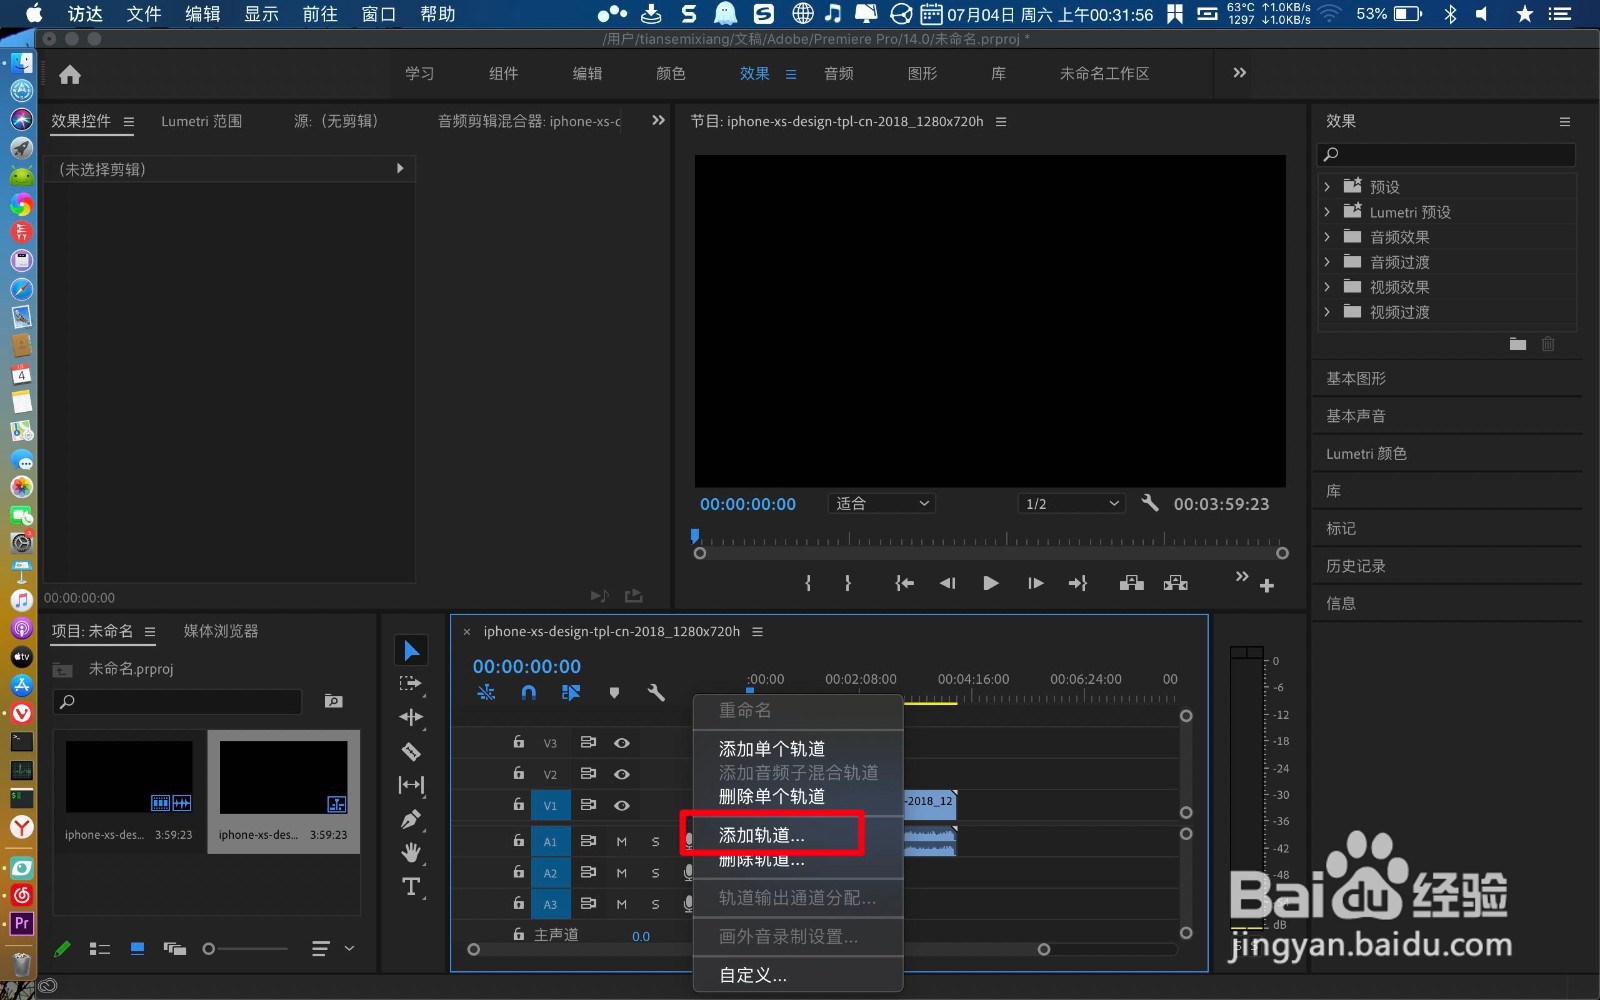
Task: Go to In point
Action: pyautogui.click(x=904, y=583)
